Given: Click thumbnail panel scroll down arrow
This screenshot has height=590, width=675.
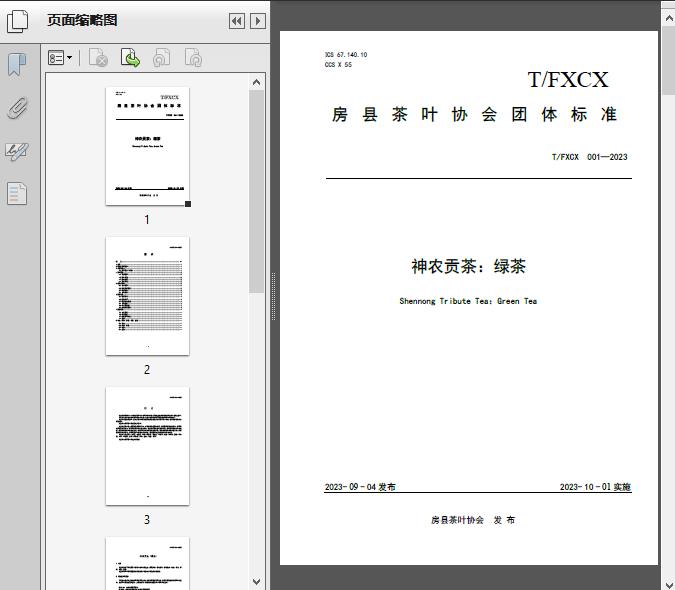Looking at the screenshot, I should (257, 582).
